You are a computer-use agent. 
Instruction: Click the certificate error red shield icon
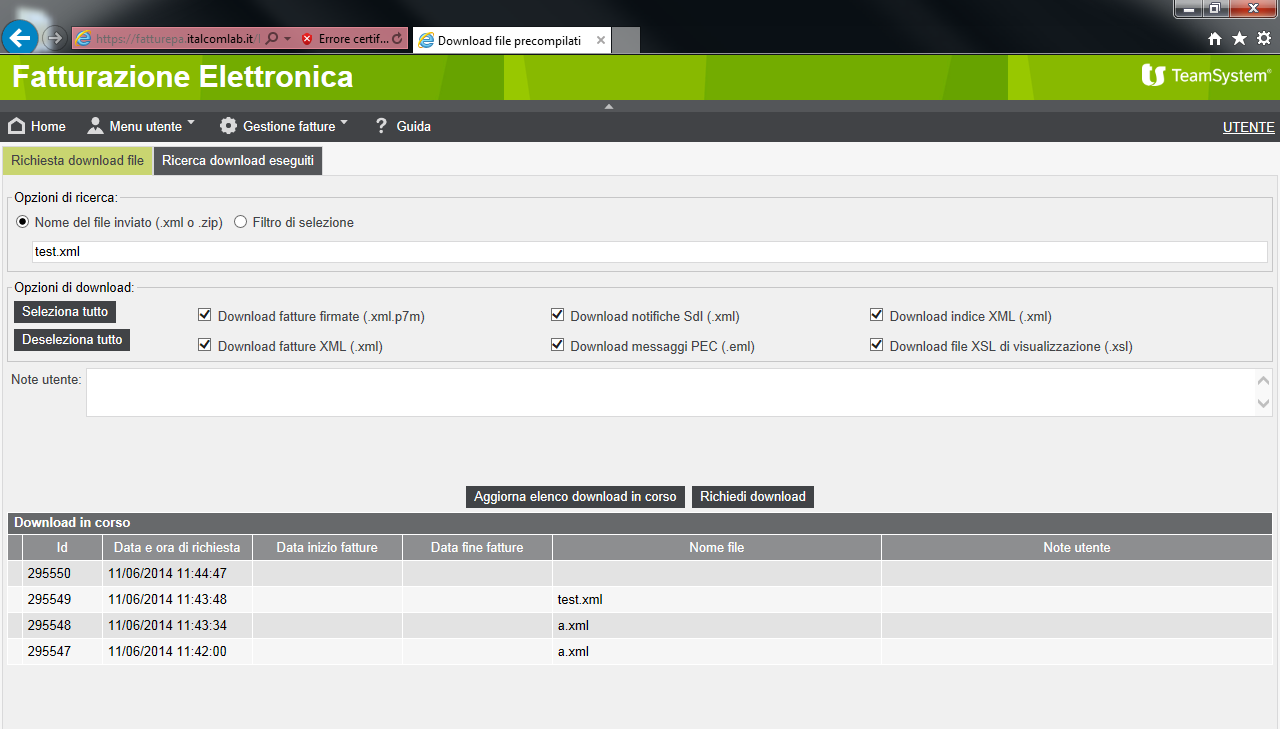point(307,39)
